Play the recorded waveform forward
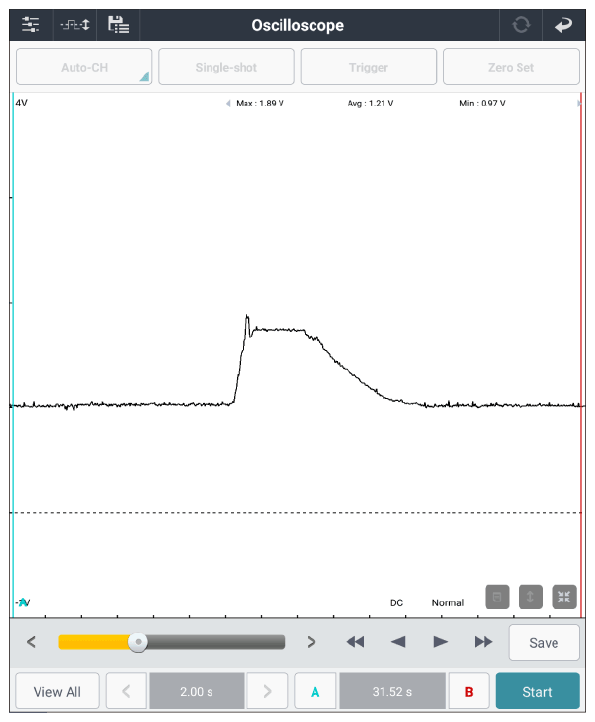This screenshot has height=722, width=595. pyautogui.click(x=441, y=641)
